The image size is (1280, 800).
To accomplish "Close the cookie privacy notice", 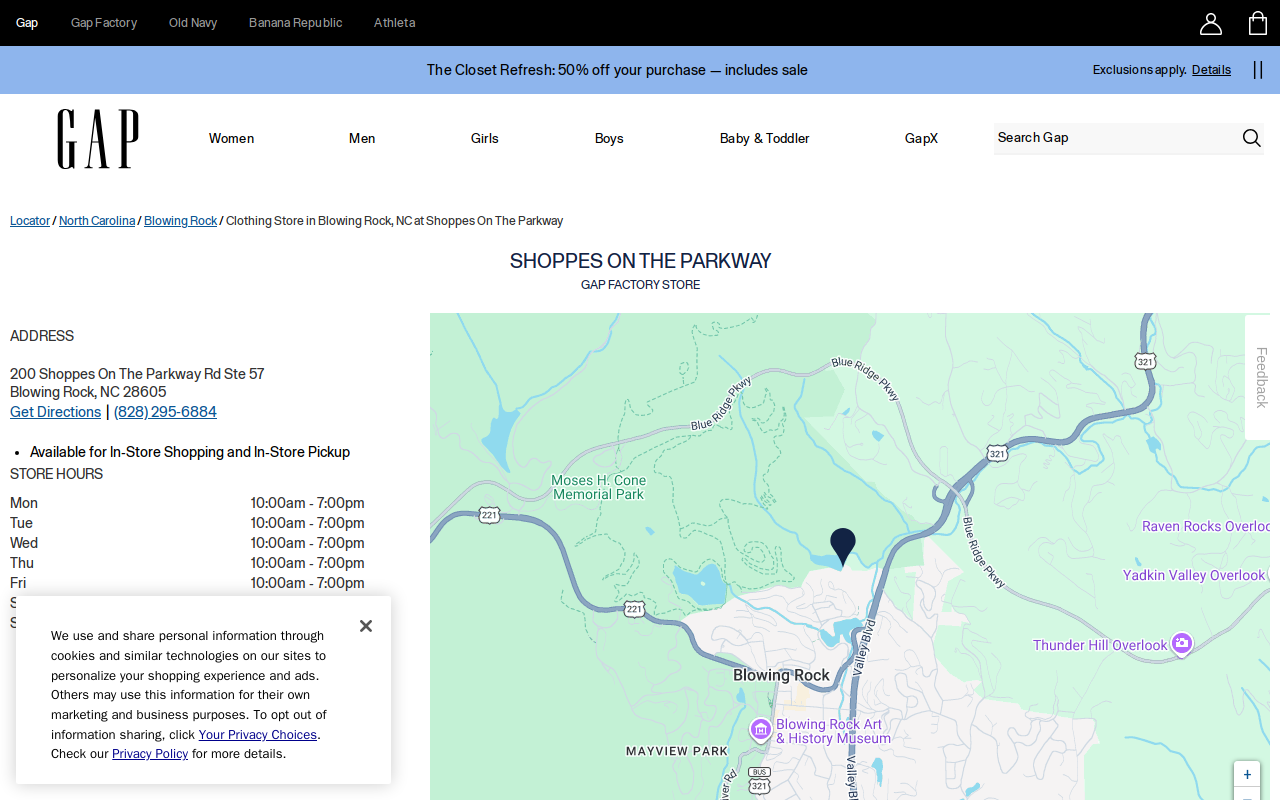I will (x=366, y=626).
